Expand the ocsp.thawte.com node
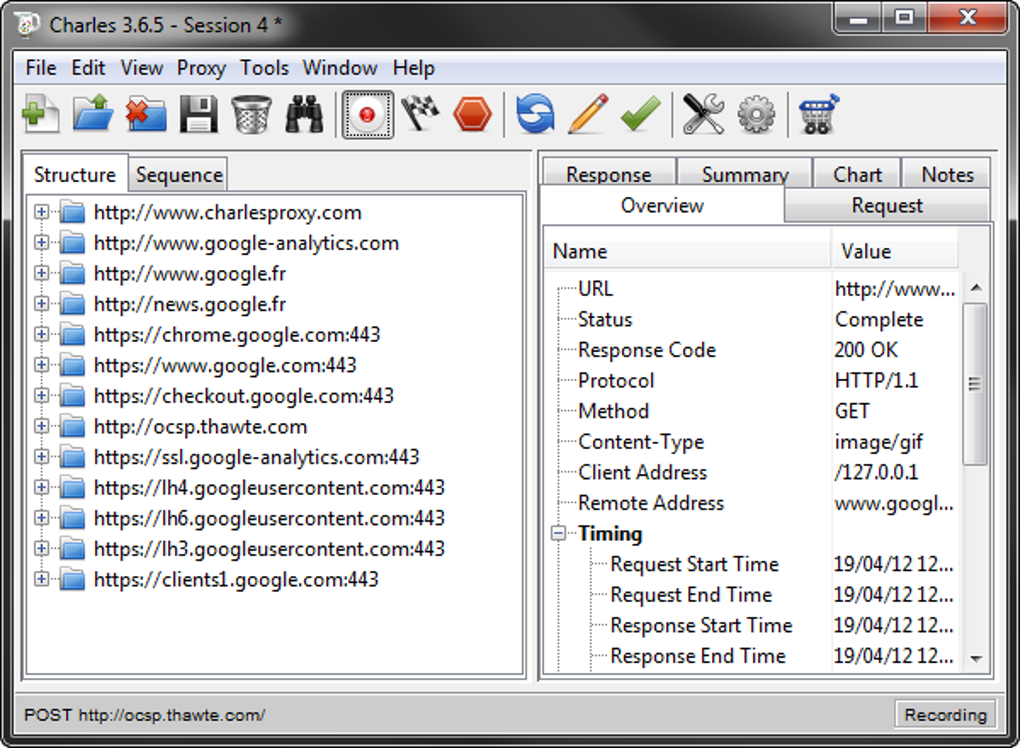1020x748 pixels. (42, 426)
